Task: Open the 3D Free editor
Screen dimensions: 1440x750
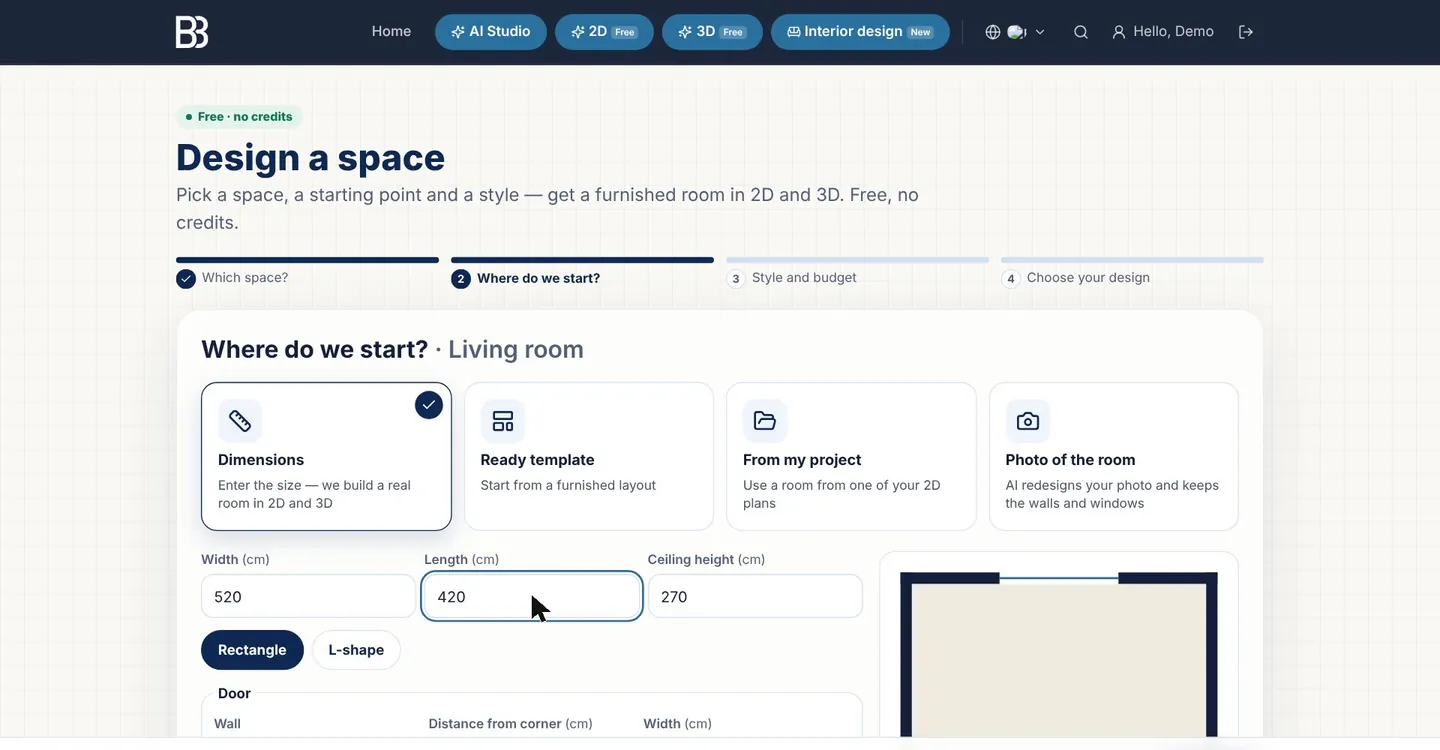Action: [x=712, y=32]
